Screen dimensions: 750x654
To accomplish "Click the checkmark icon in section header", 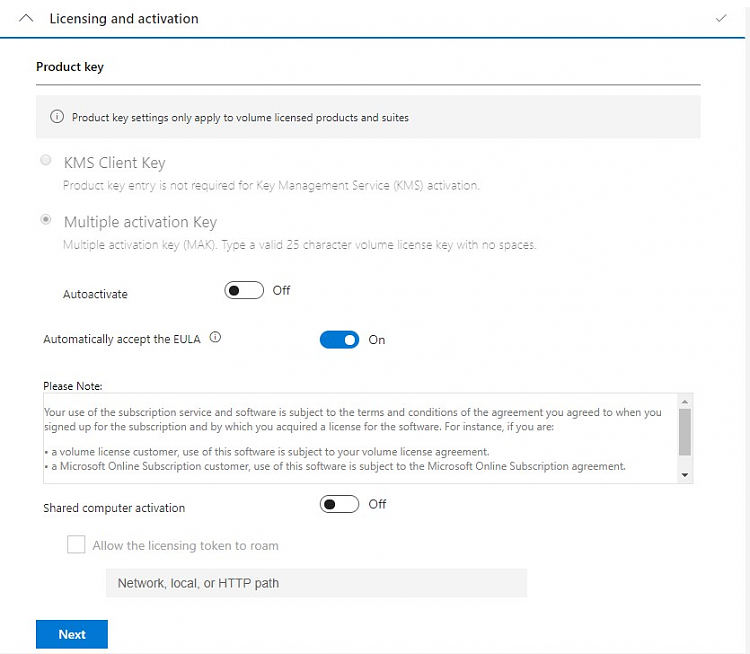I will click(x=721, y=18).
